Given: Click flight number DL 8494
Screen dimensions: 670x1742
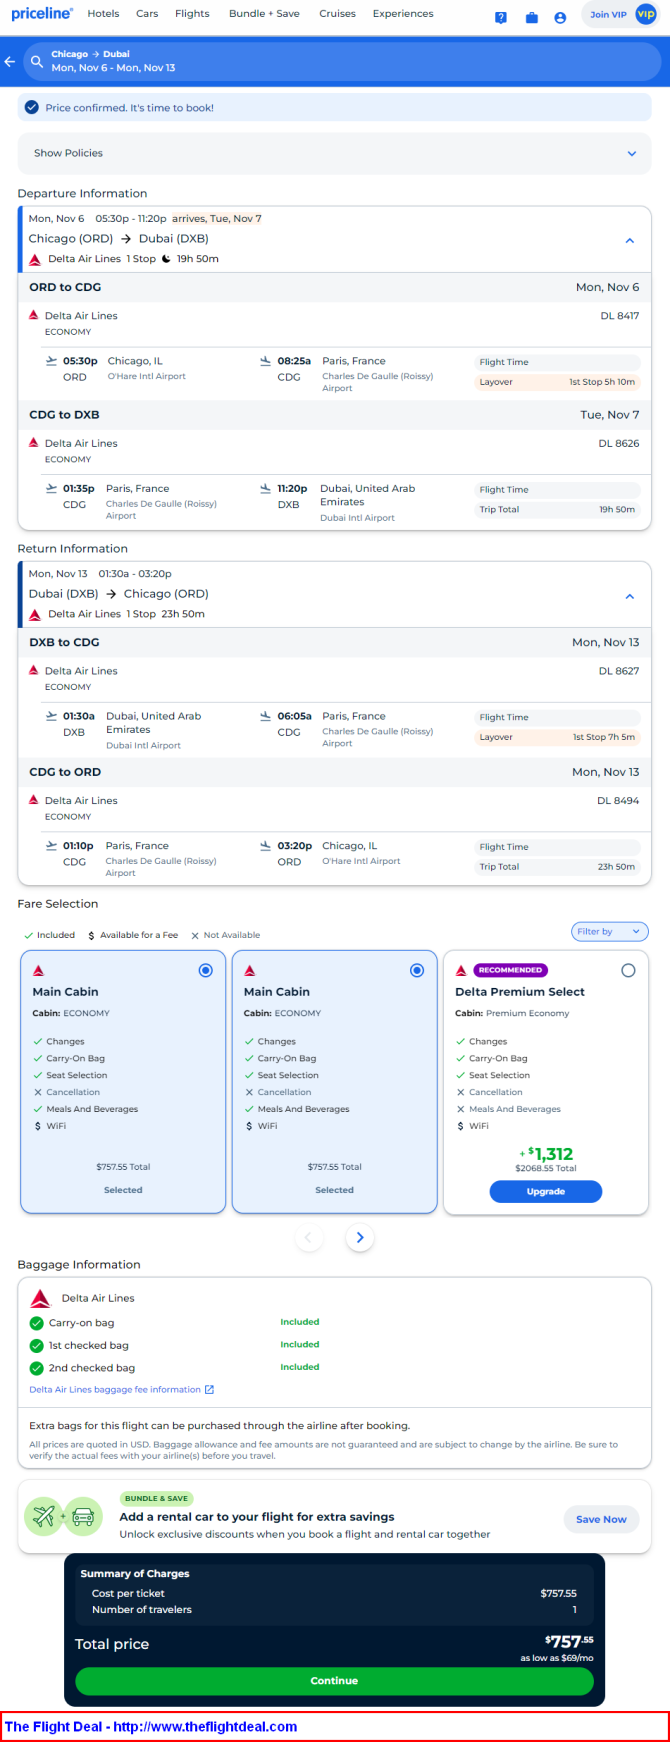Looking at the screenshot, I should point(618,800).
